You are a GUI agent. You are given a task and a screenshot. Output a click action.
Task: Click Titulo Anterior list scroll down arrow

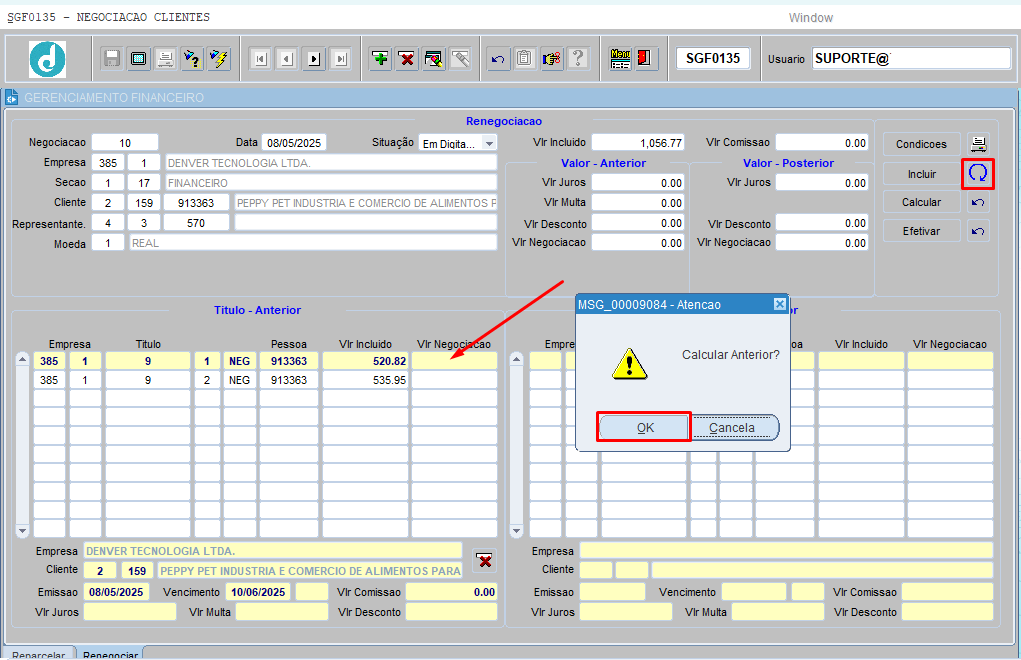point(22,530)
